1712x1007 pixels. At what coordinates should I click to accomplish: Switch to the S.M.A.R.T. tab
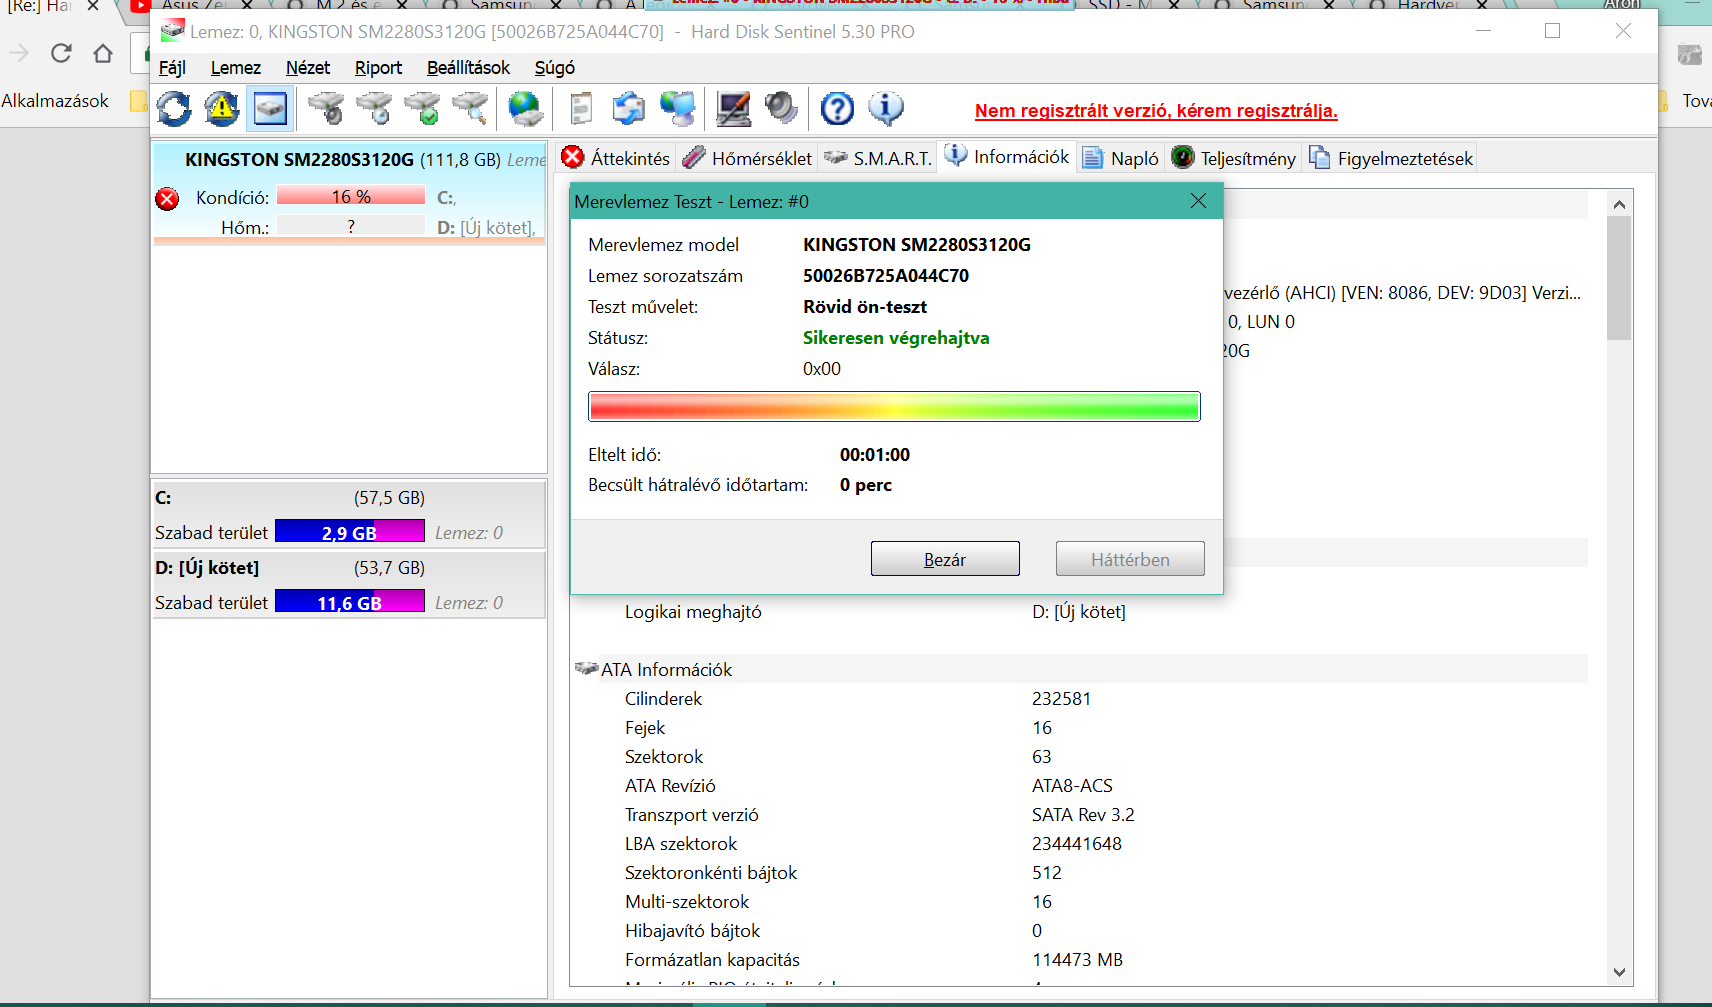878,158
